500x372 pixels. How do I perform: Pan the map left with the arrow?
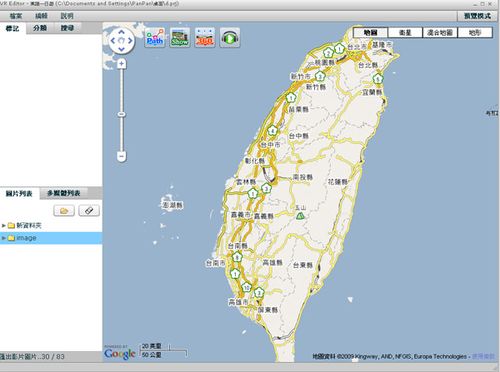tap(113, 41)
